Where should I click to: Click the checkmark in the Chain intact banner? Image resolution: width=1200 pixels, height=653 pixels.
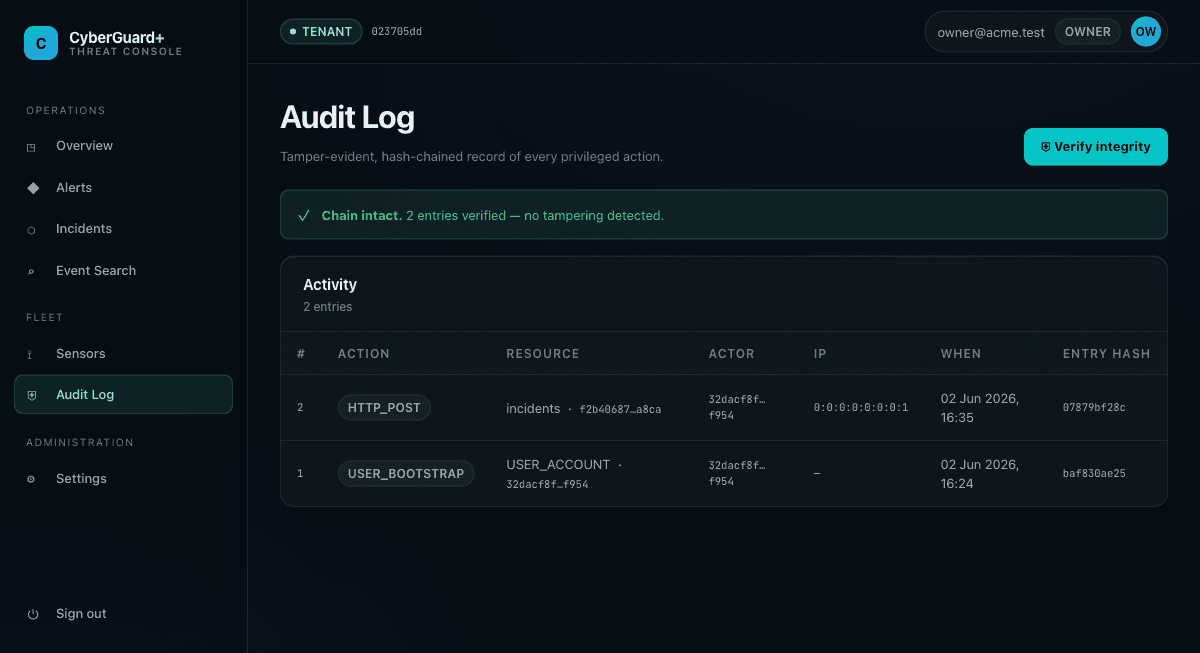[303, 215]
